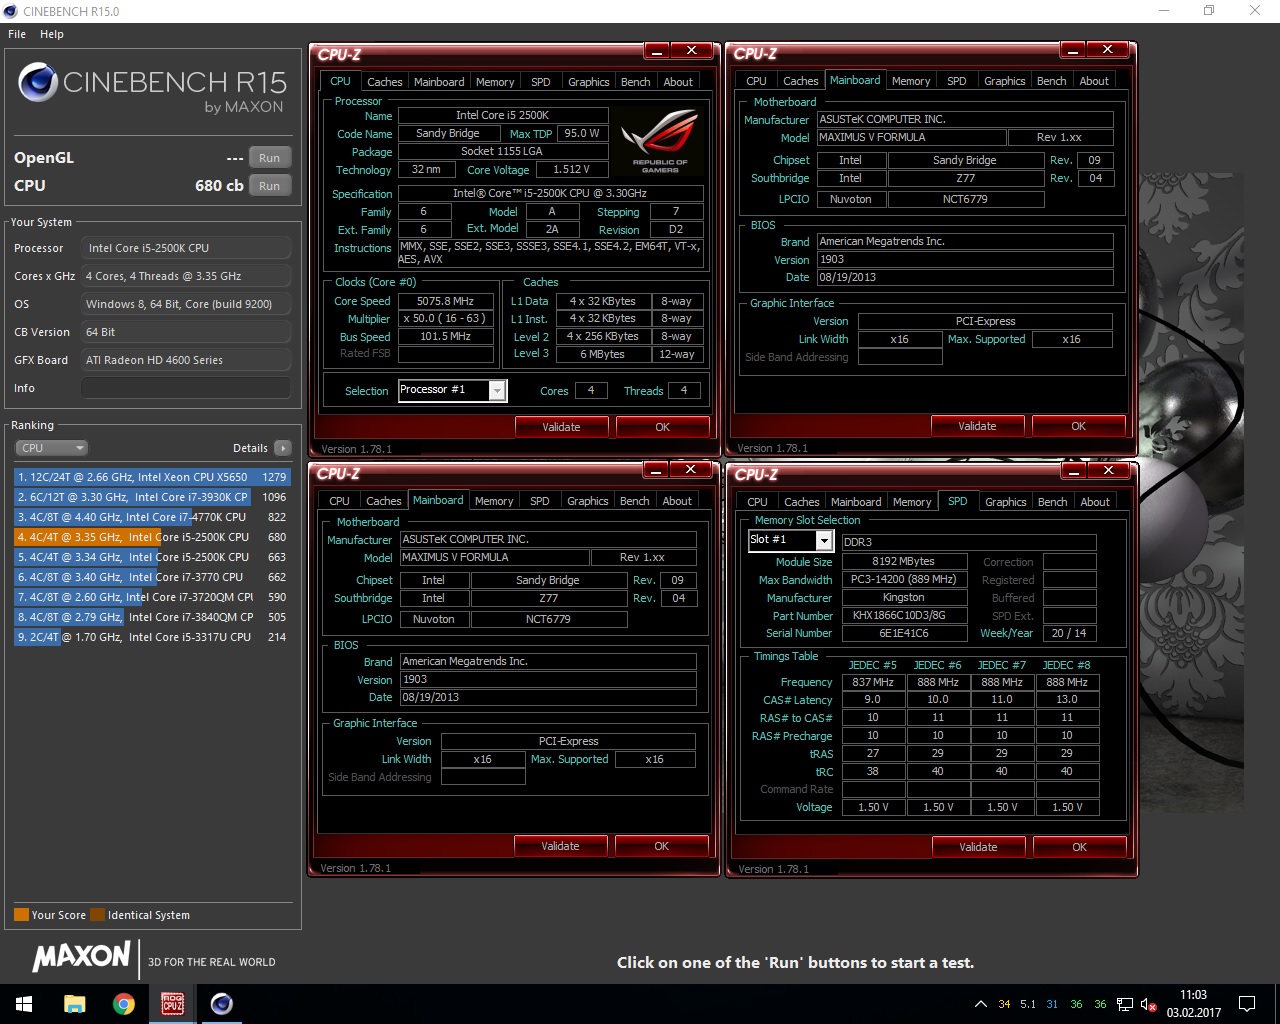1280x1024 pixels.
Task: Click the Core Speed value 5075.8 MHz
Action: point(446,301)
